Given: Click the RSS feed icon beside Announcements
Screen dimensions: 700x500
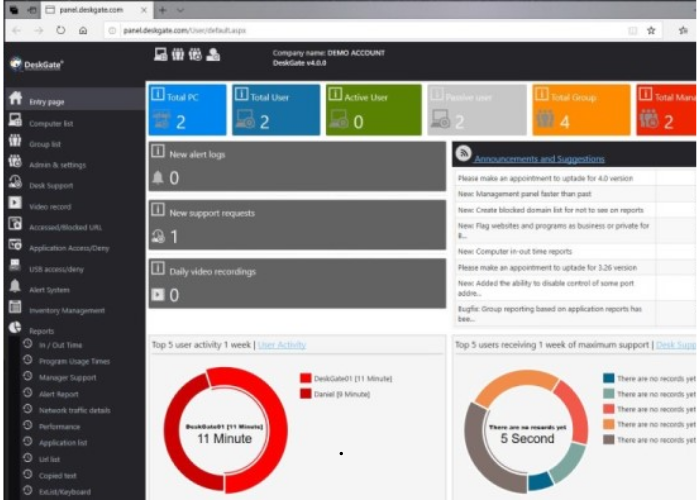Looking at the screenshot, I should (463, 154).
